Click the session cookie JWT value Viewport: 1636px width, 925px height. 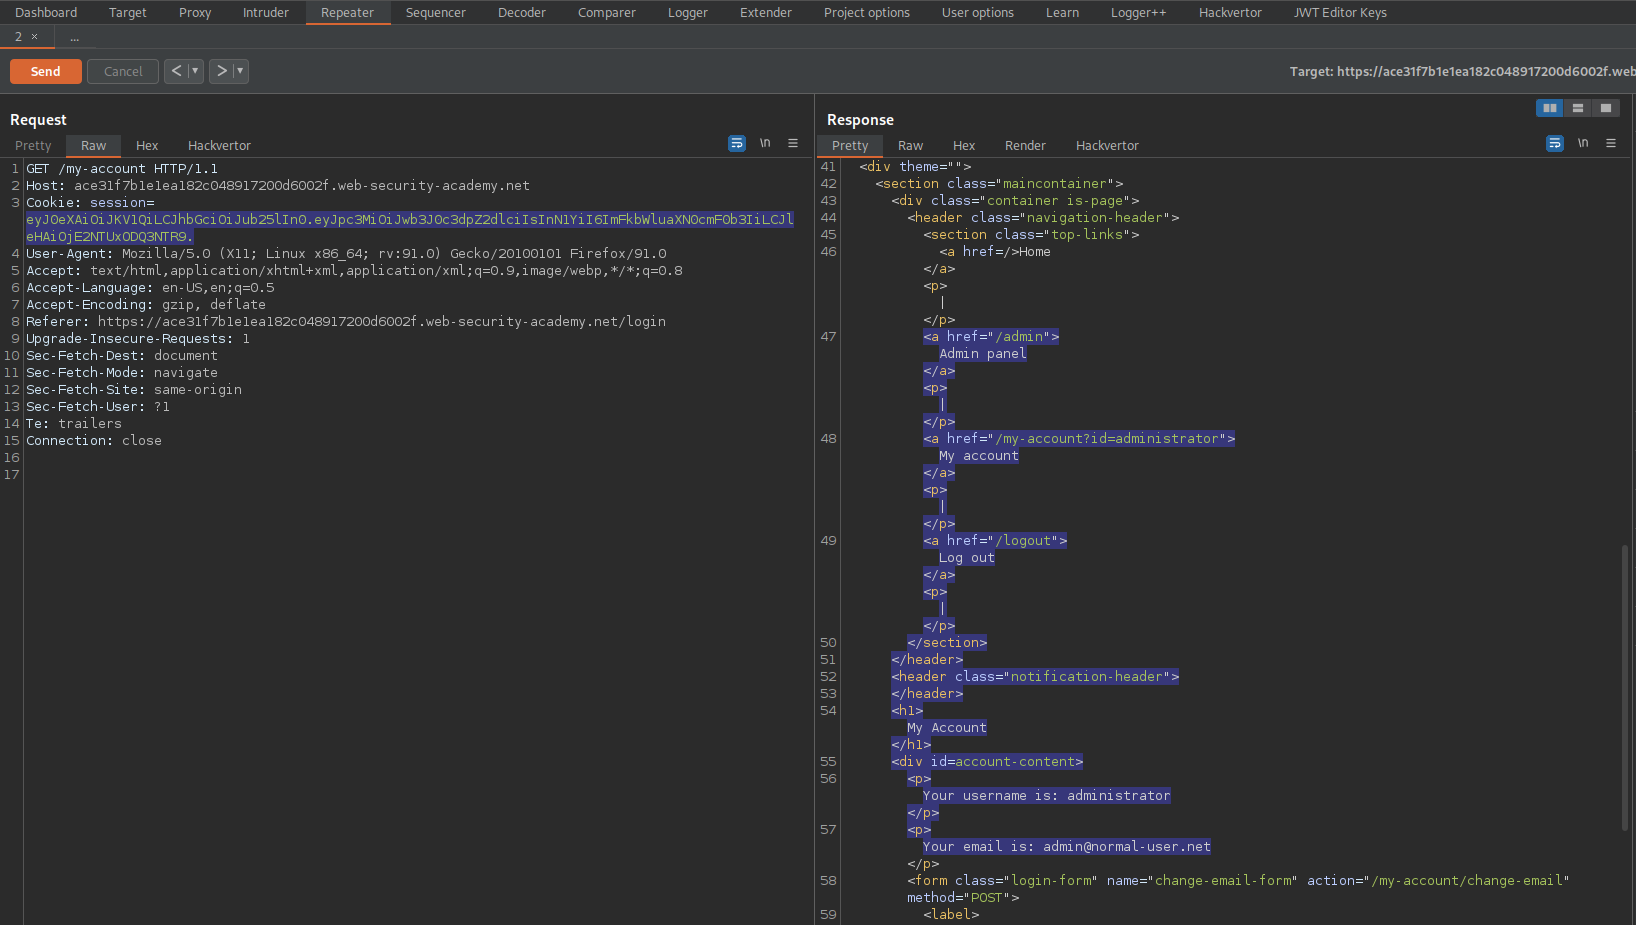410,228
